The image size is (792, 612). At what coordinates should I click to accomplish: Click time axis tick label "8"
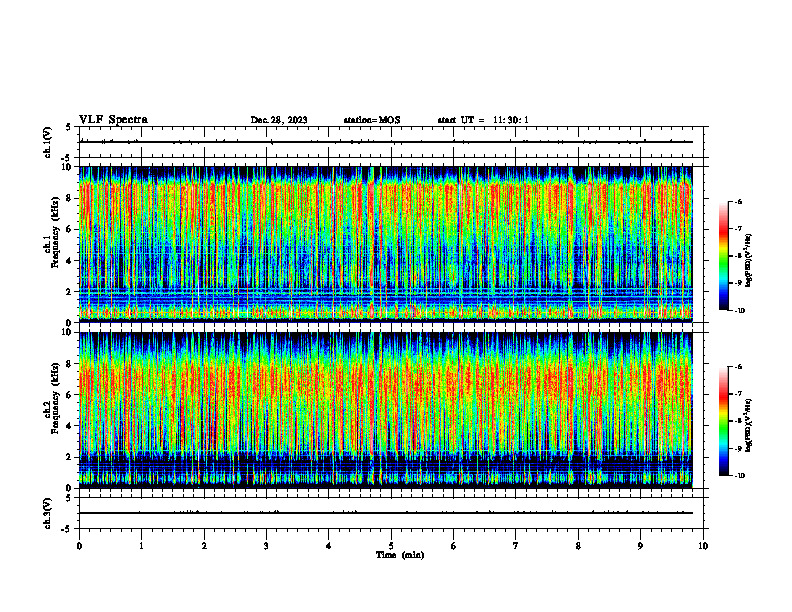578,546
